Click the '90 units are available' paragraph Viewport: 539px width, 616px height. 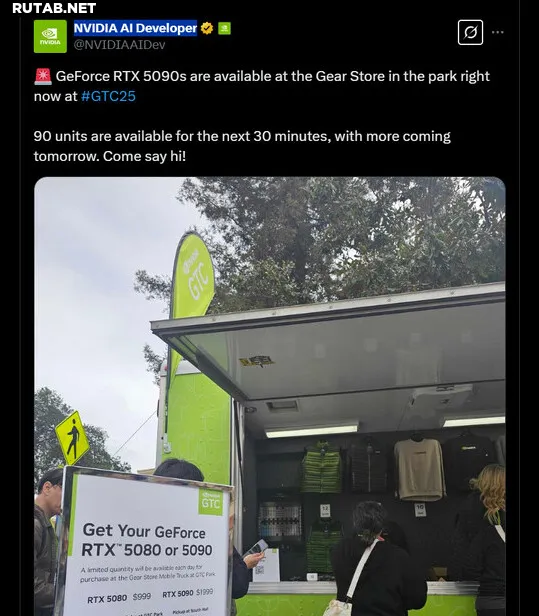[242, 146]
